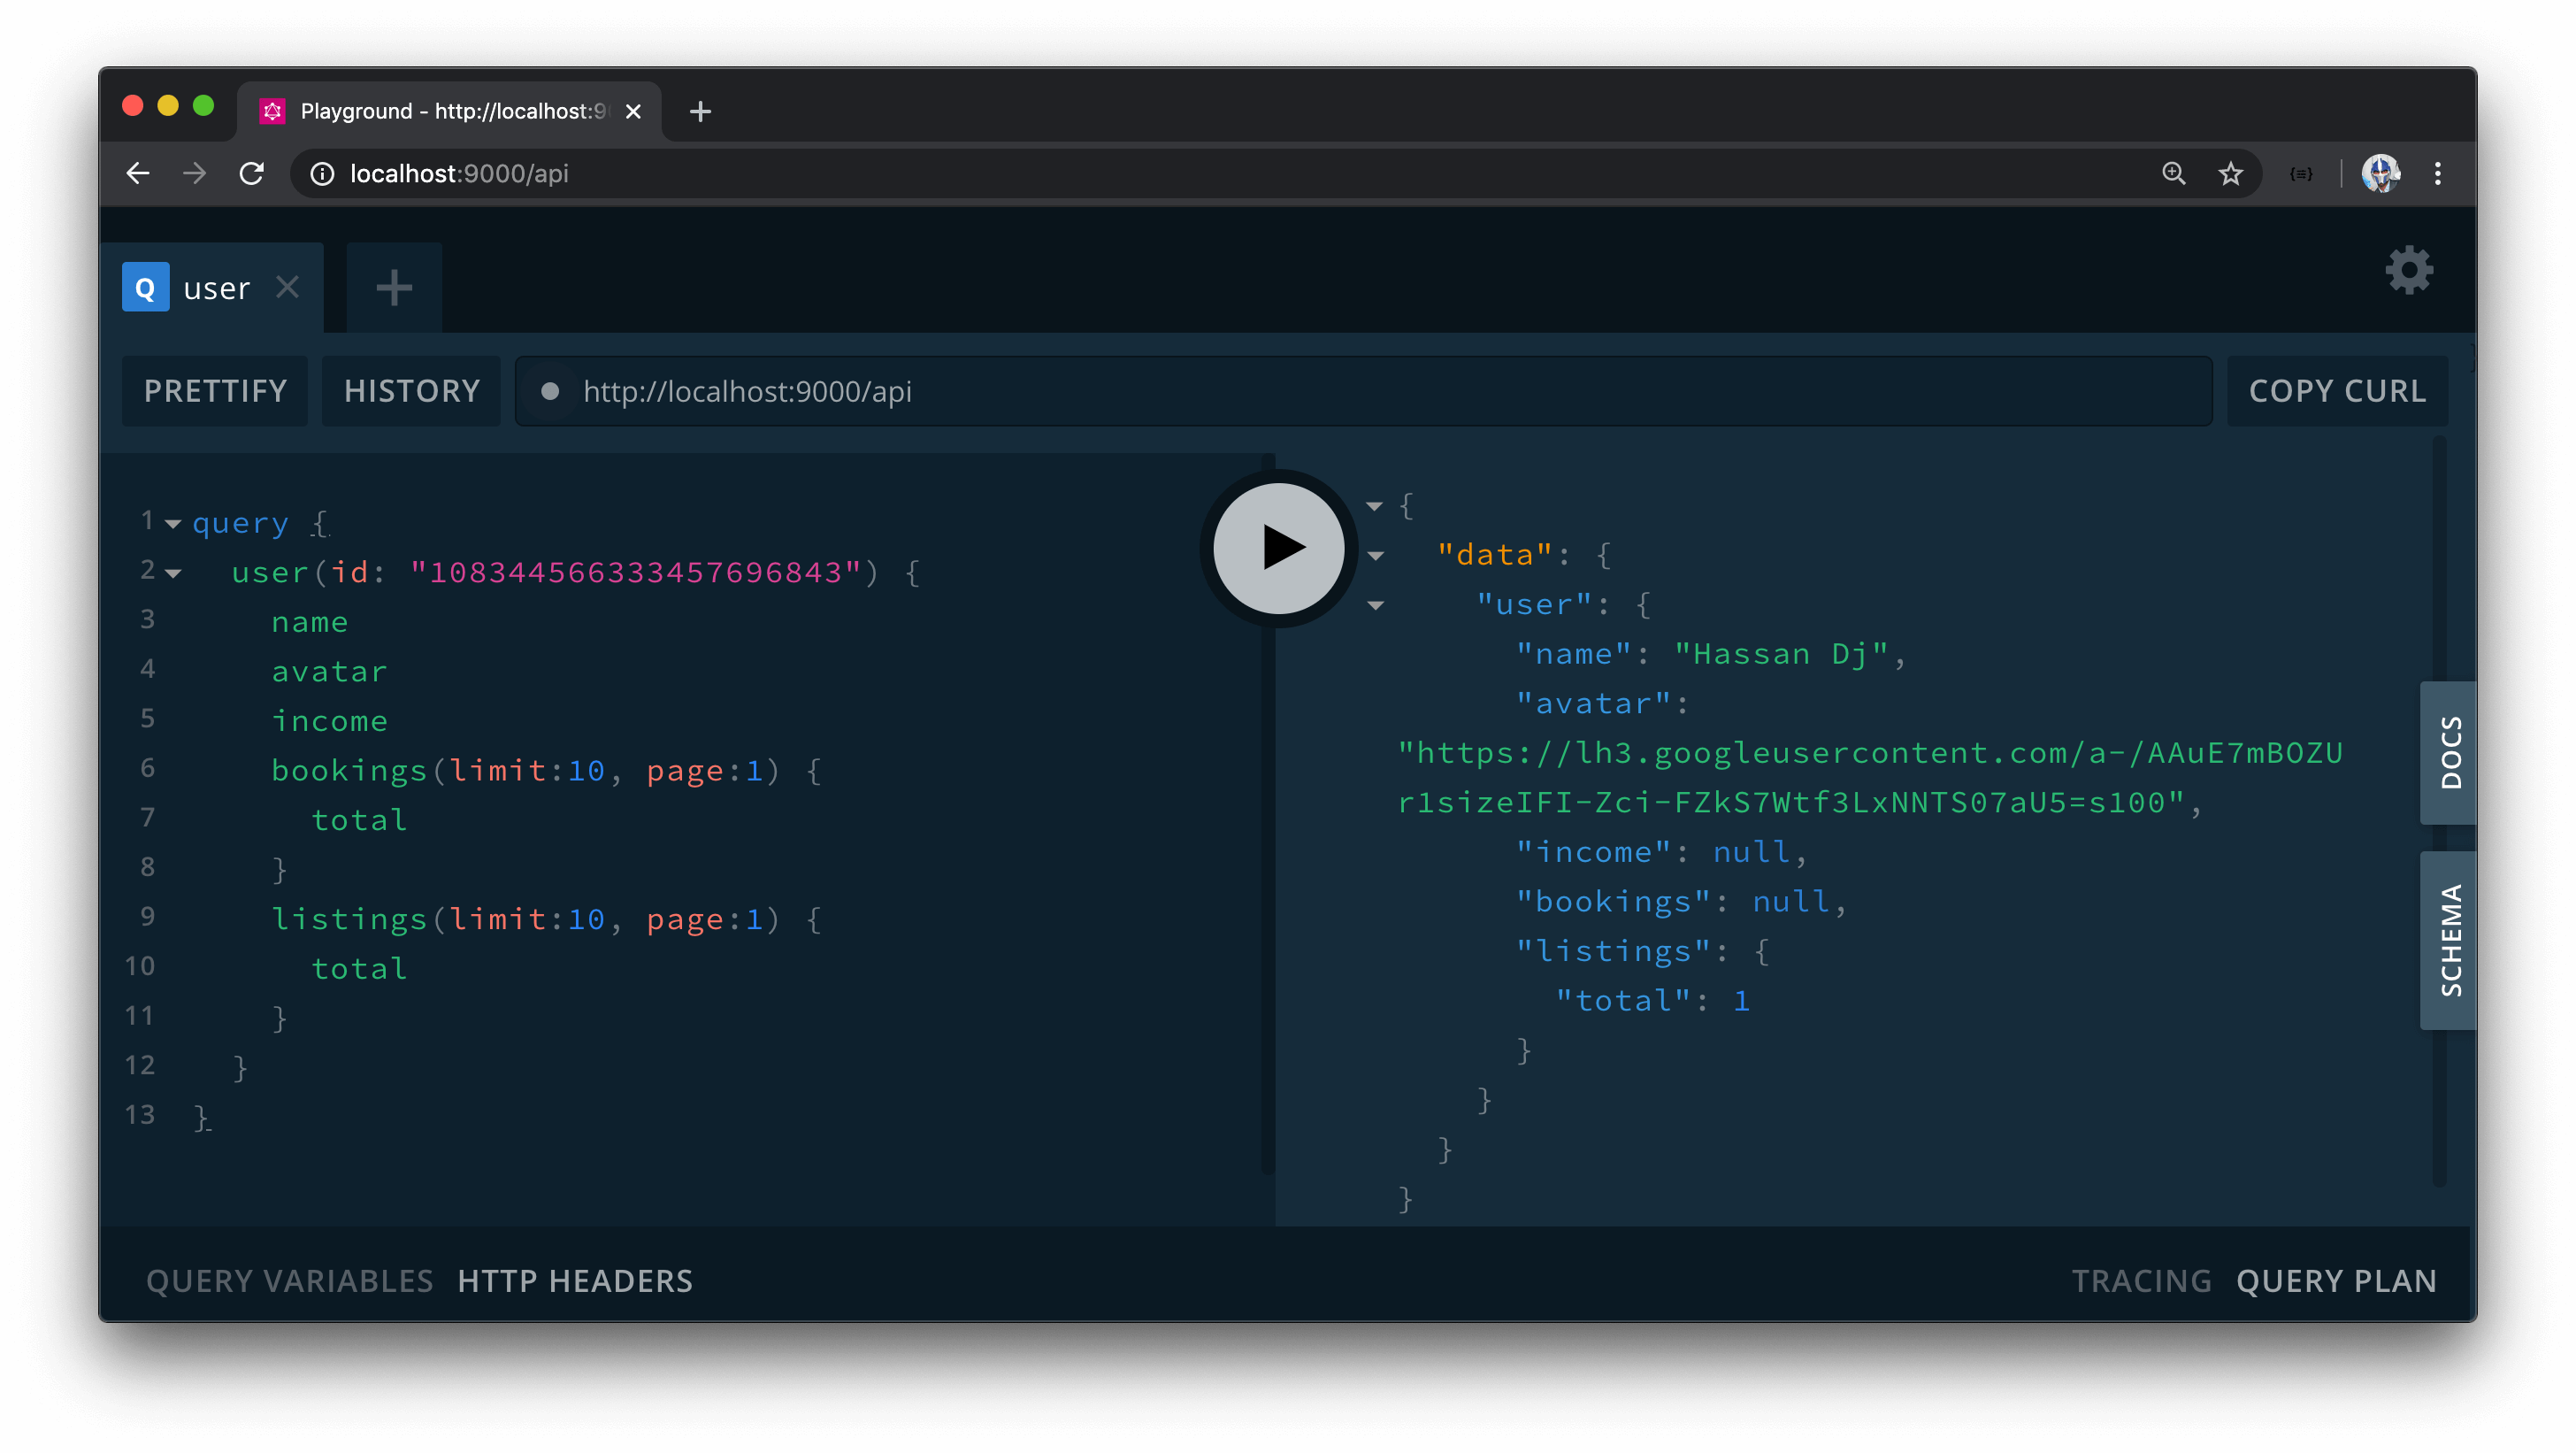Click the TRACING label
Viewport: 2576px width, 1453px height.
[2143, 1280]
